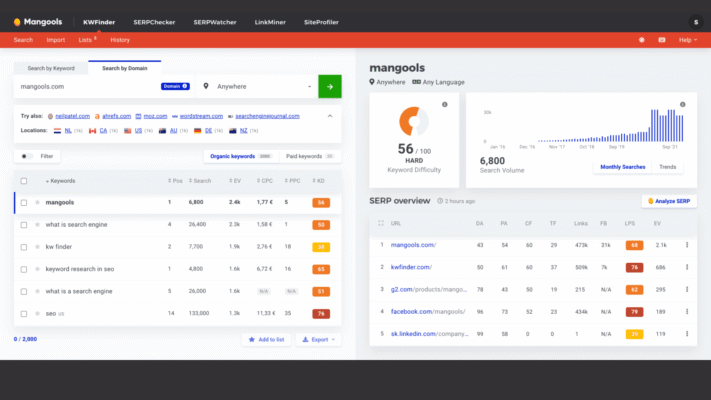
Task: Click the clock icon near 2 hours ago
Action: pyautogui.click(x=440, y=201)
